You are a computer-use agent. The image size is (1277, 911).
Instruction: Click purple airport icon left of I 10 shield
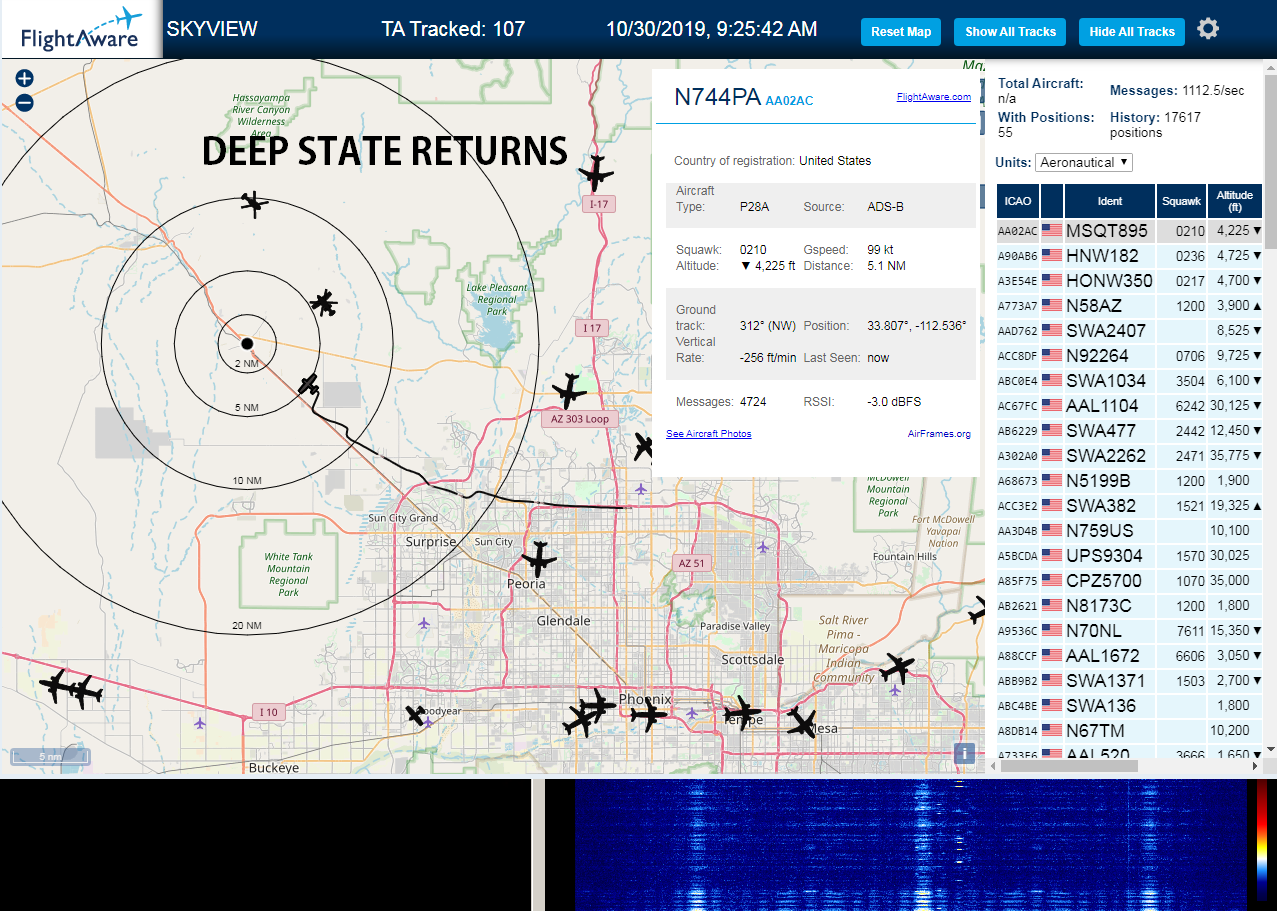coord(201,722)
